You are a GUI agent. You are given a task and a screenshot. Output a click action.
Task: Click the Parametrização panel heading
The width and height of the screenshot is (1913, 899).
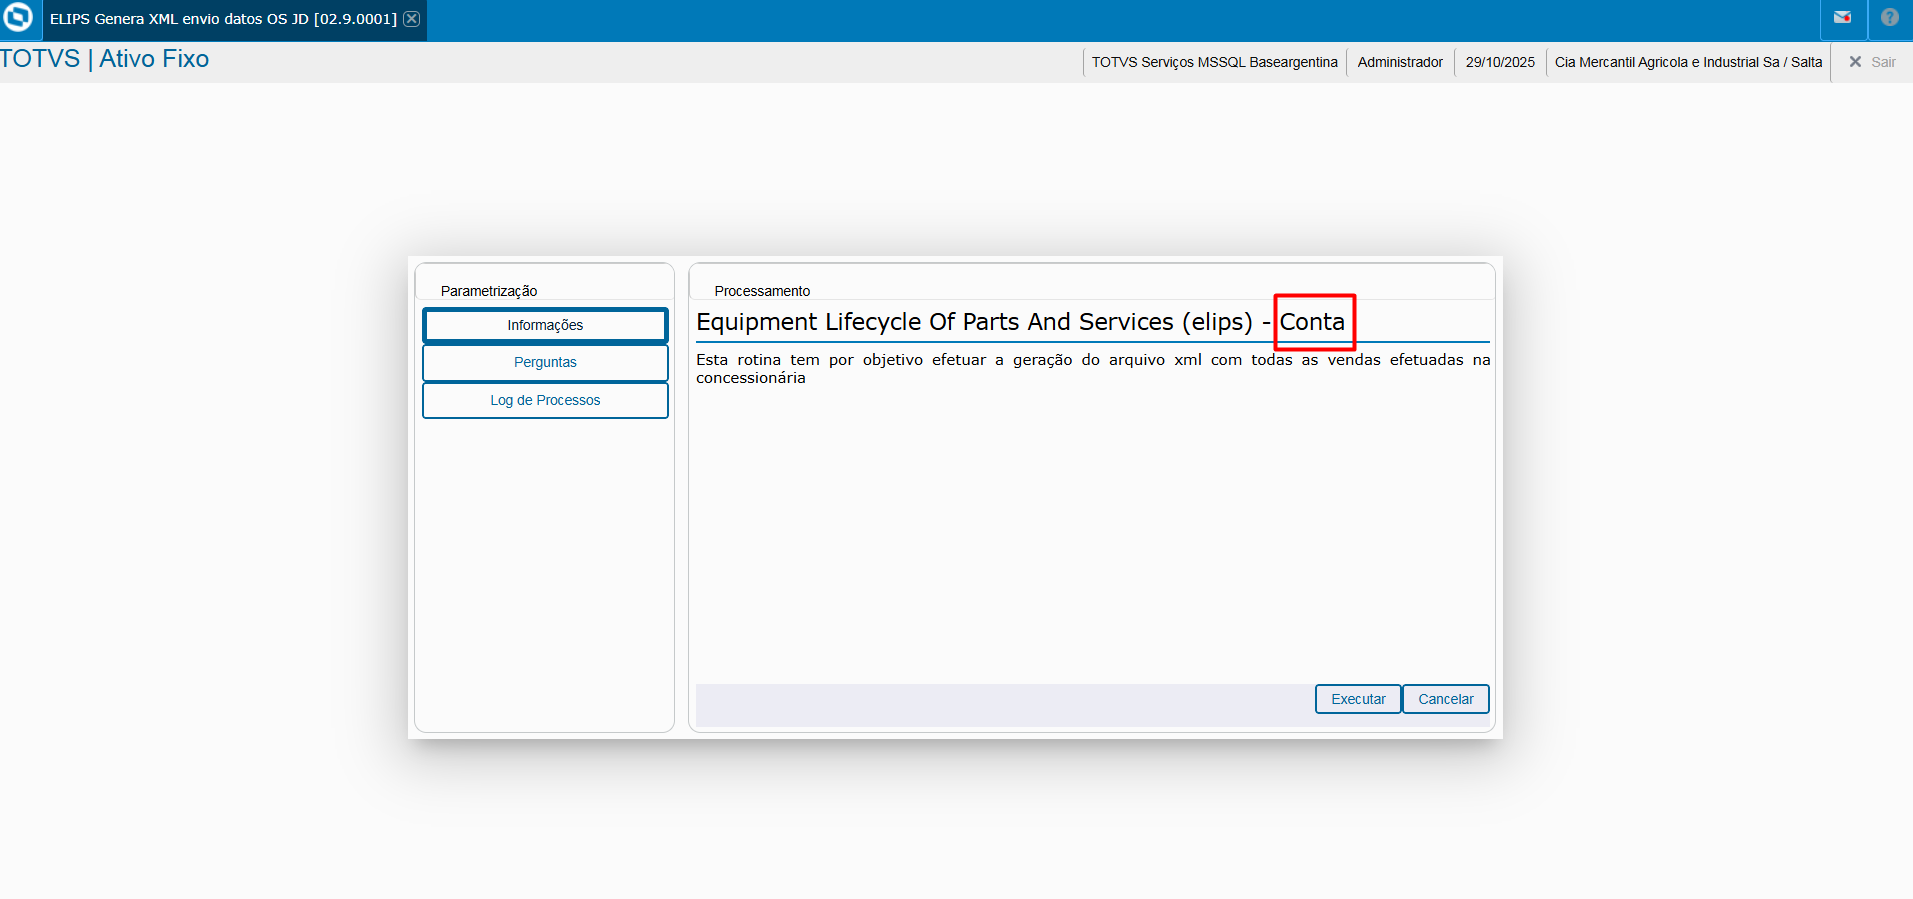click(x=489, y=291)
